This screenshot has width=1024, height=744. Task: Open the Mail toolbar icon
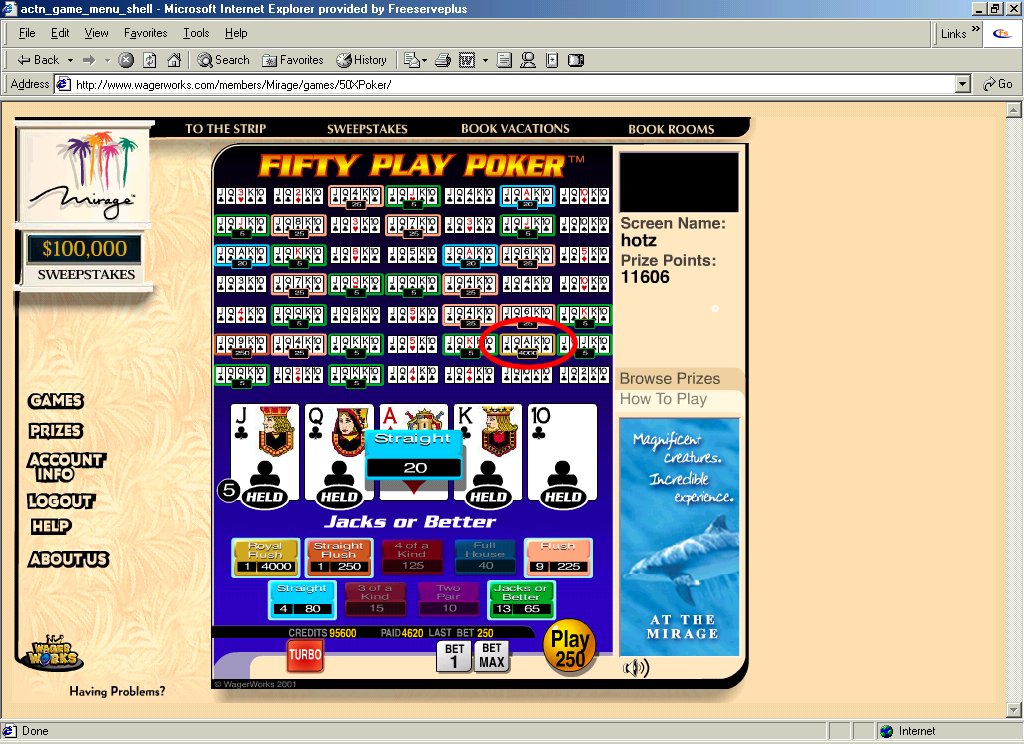coord(411,60)
